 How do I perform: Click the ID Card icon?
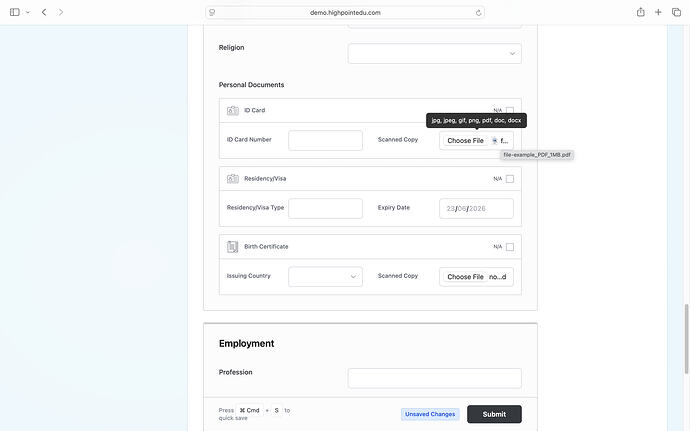click(233, 111)
